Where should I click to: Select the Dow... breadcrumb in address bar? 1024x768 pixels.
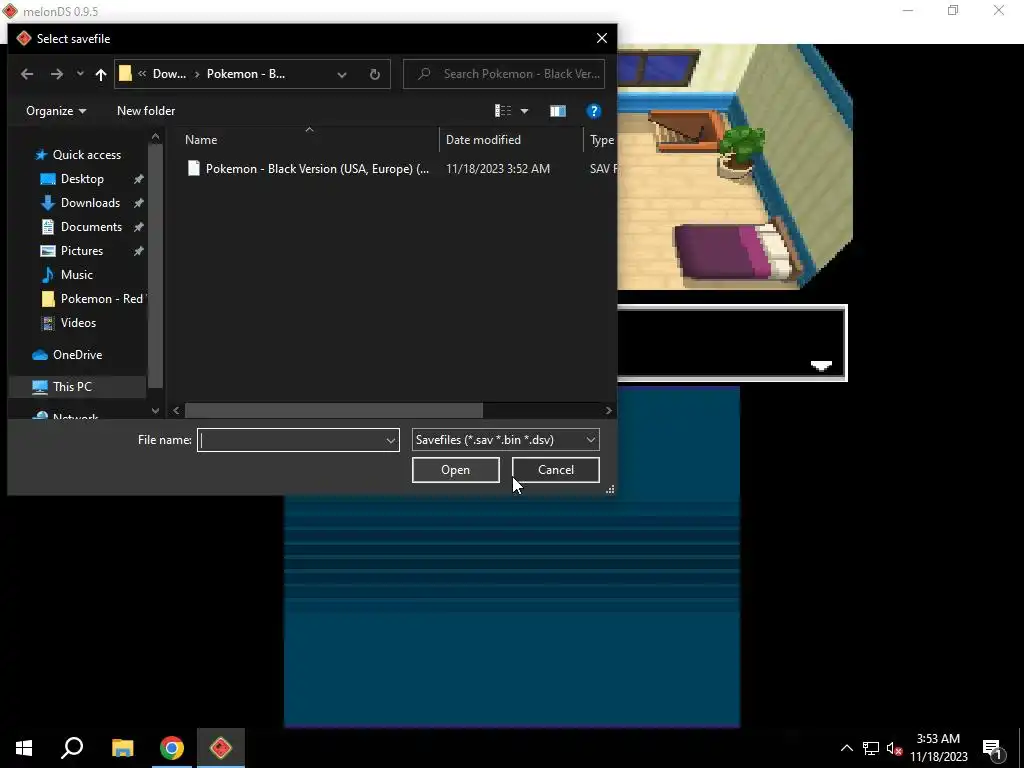(169, 74)
